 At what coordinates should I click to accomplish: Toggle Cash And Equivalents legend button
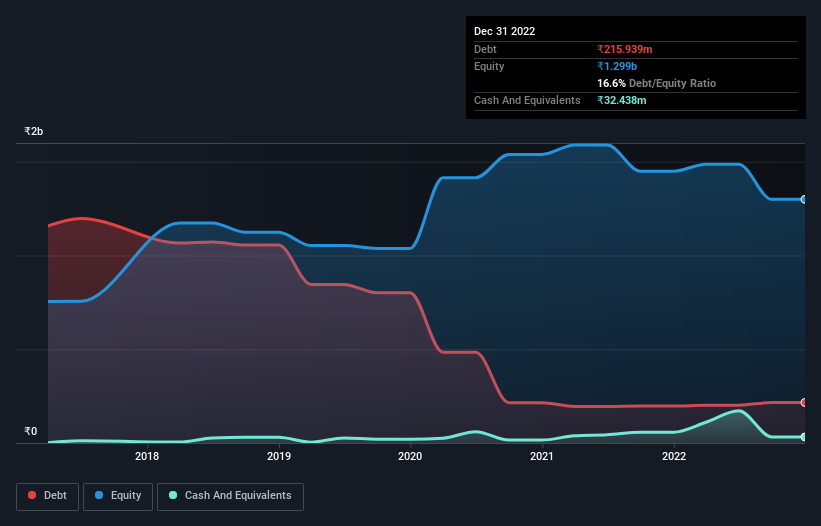coord(230,496)
